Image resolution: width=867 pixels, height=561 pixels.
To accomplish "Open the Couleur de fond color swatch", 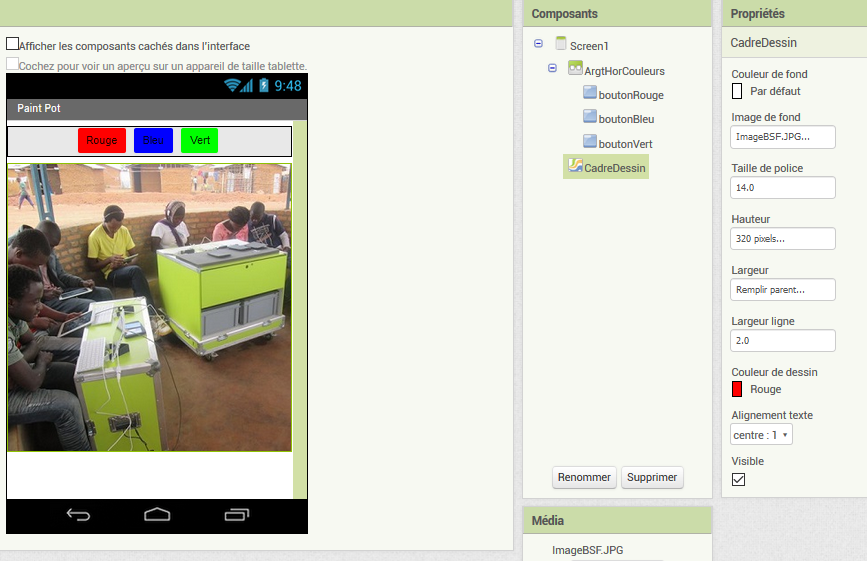I will pyautogui.click(x=737, y=91).
